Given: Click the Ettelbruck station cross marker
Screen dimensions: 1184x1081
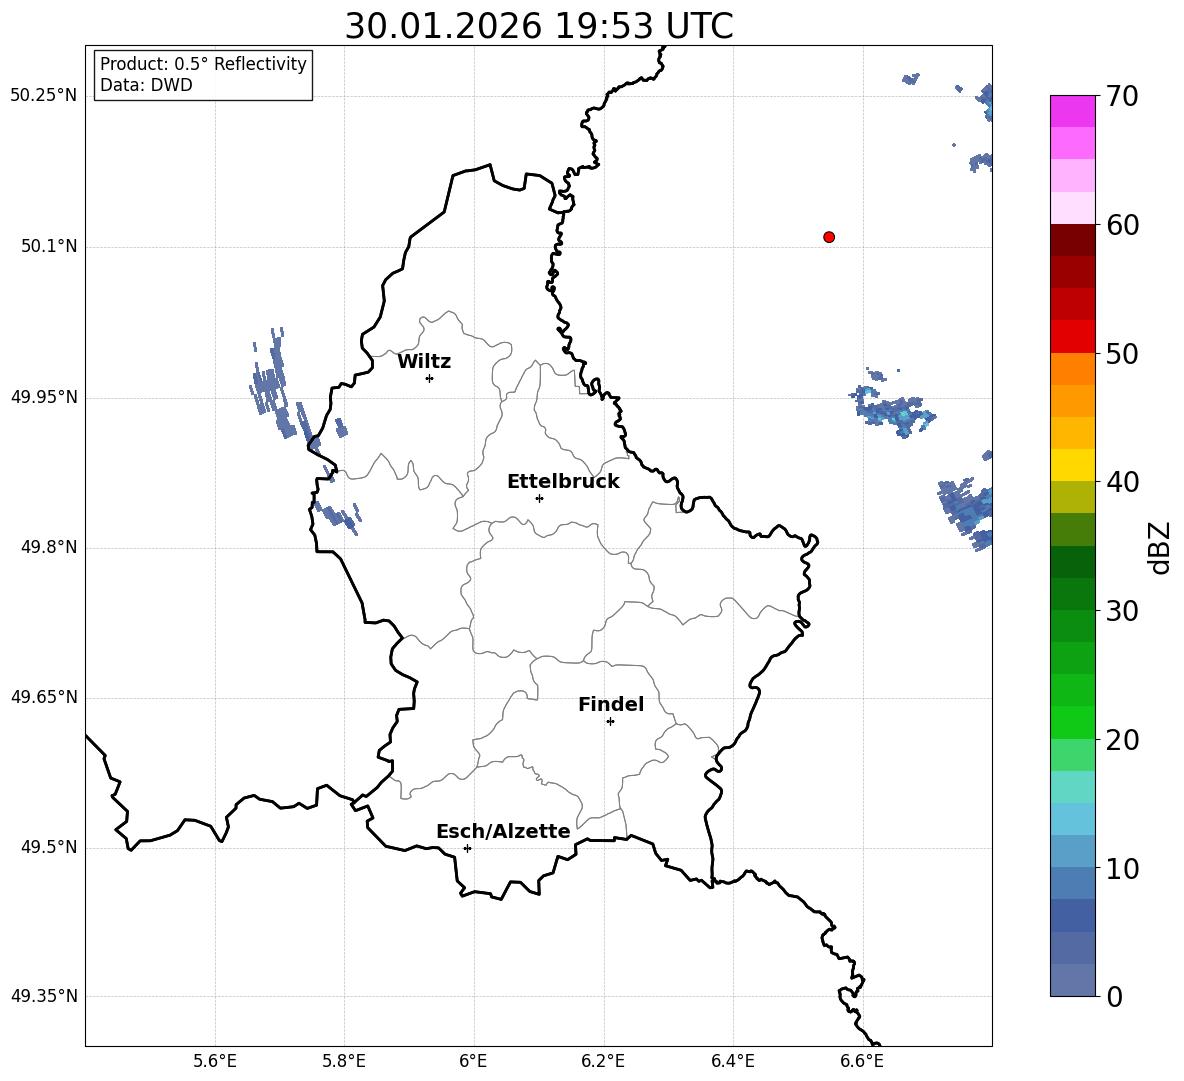Looking at the screenshot, I should click(539, 498).
